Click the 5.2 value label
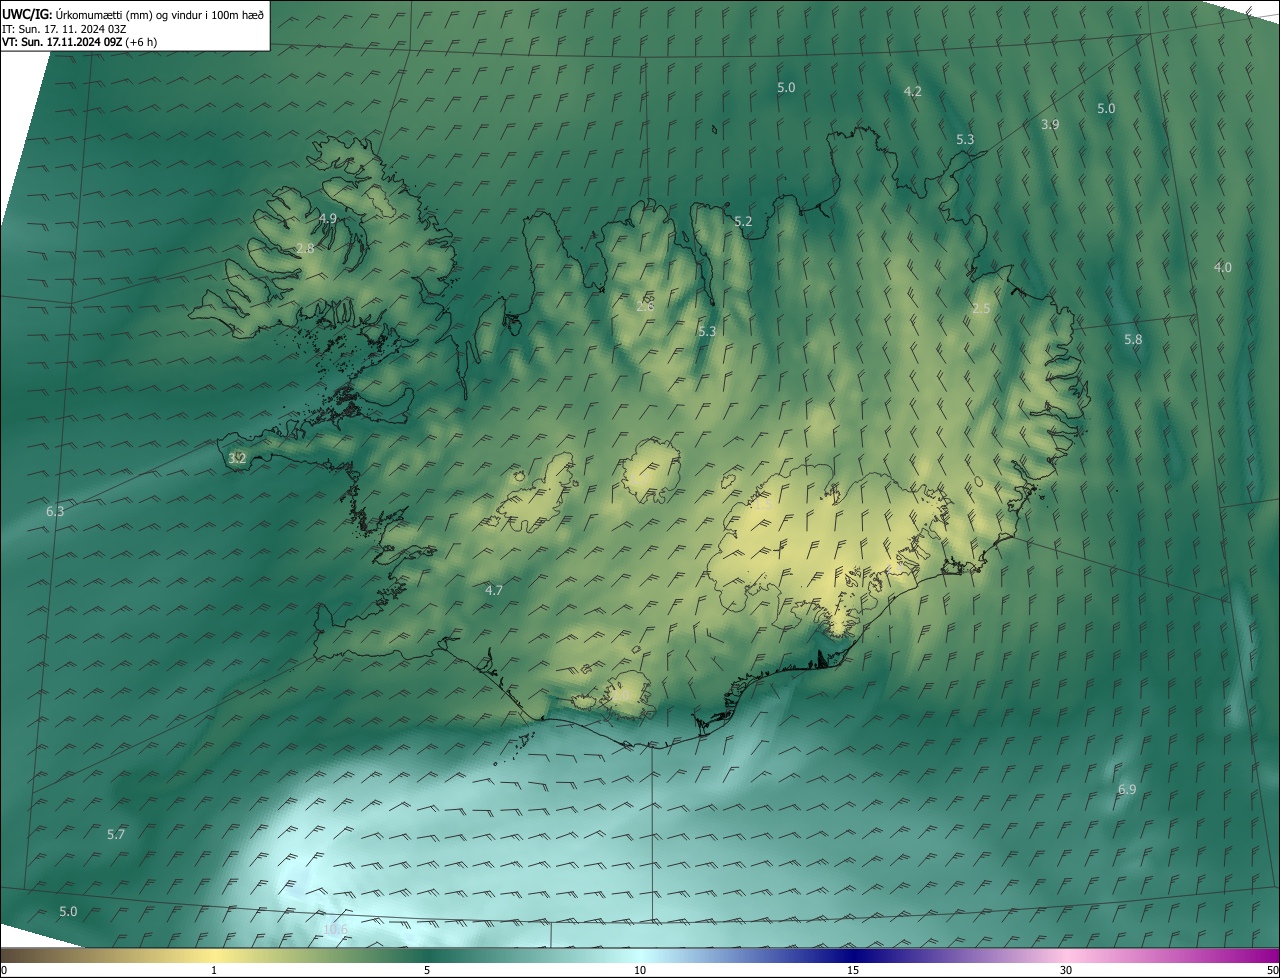This screenshot has width=1280, height=978. 742,221
